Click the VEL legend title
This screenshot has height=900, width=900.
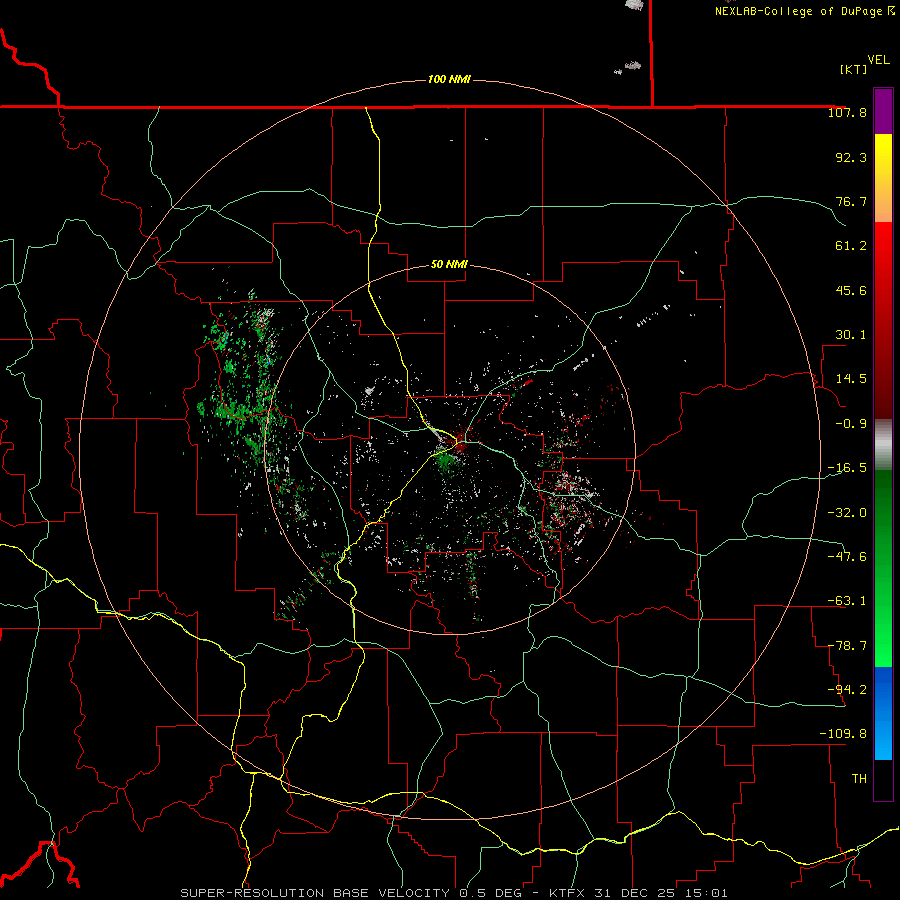[x=878, y=60]
